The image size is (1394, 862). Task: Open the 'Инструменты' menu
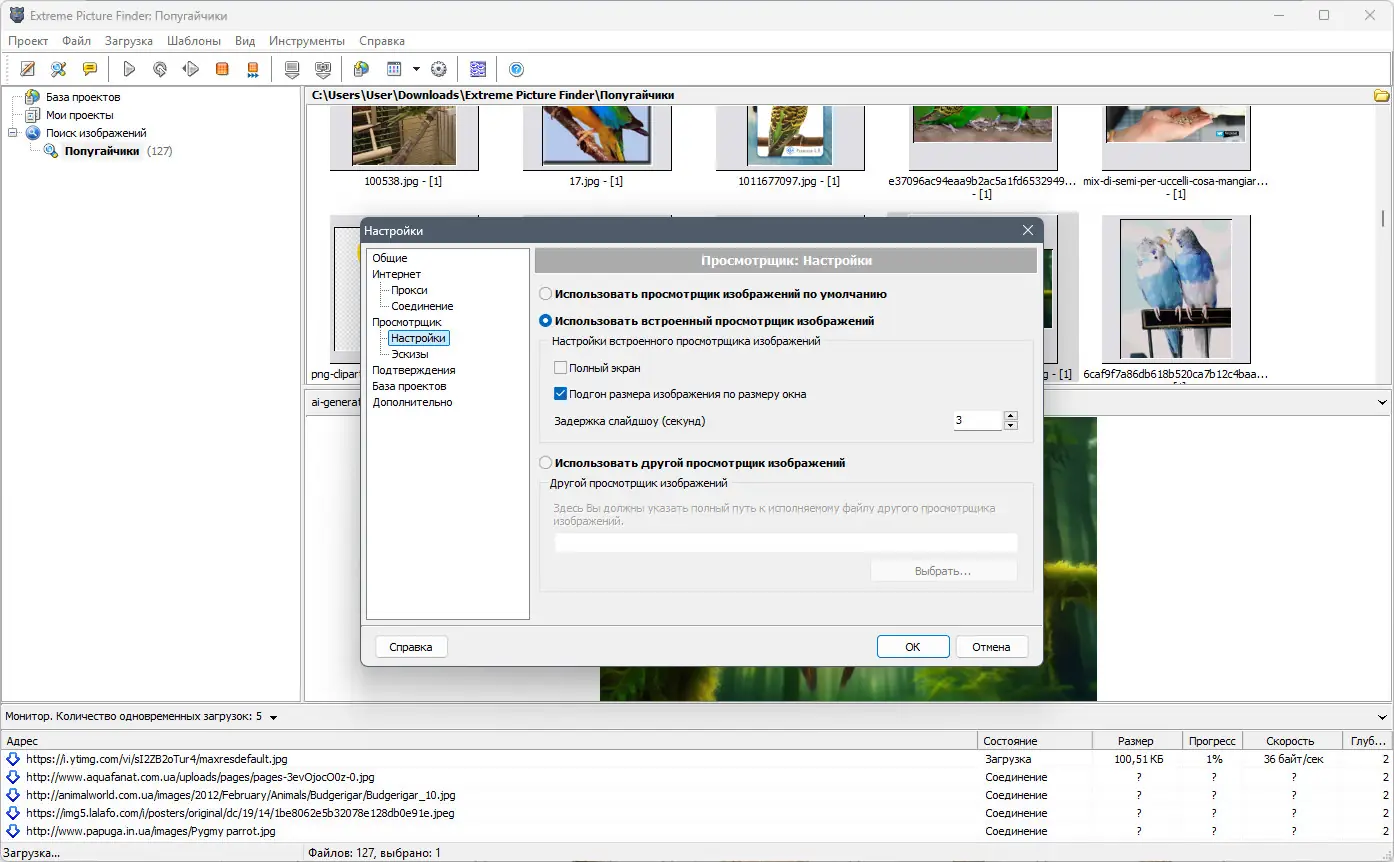click(307, 41)
